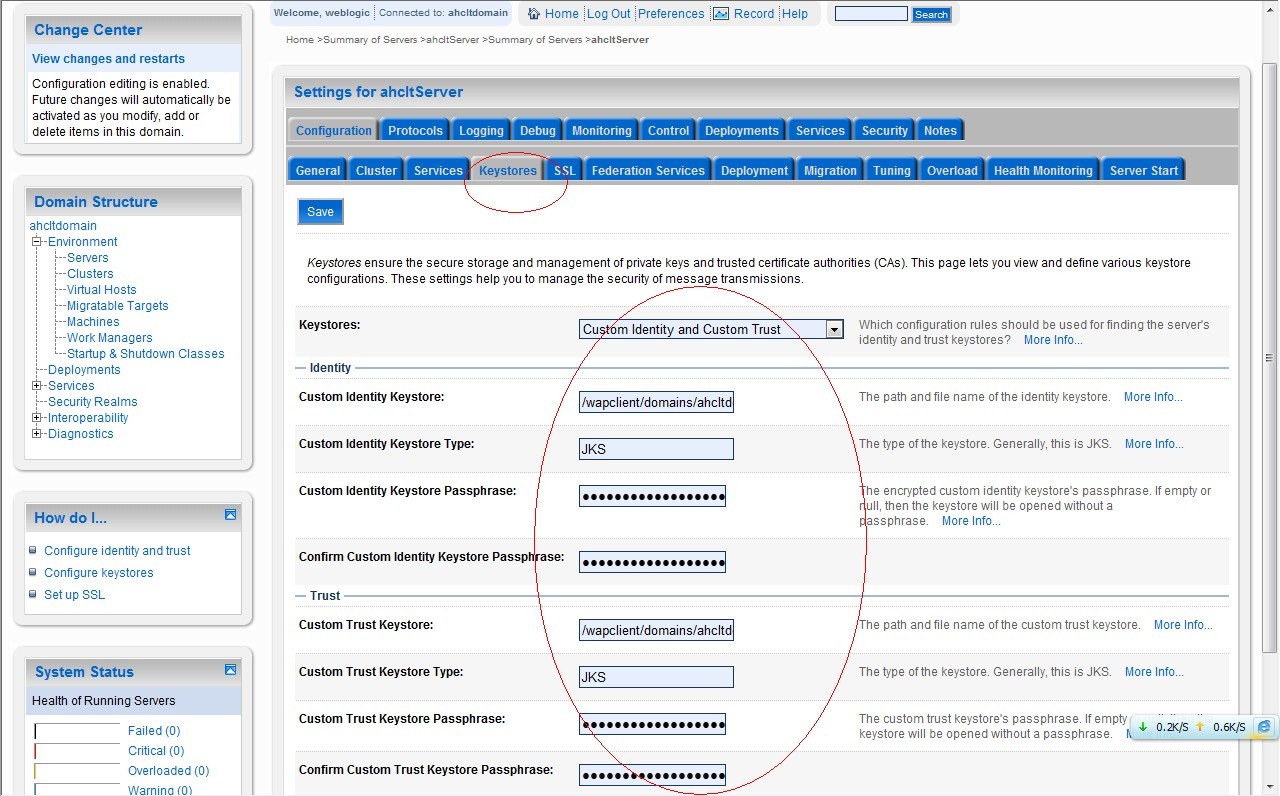Select the Debug tab
1280x796 pixels.
click(537, 131)
